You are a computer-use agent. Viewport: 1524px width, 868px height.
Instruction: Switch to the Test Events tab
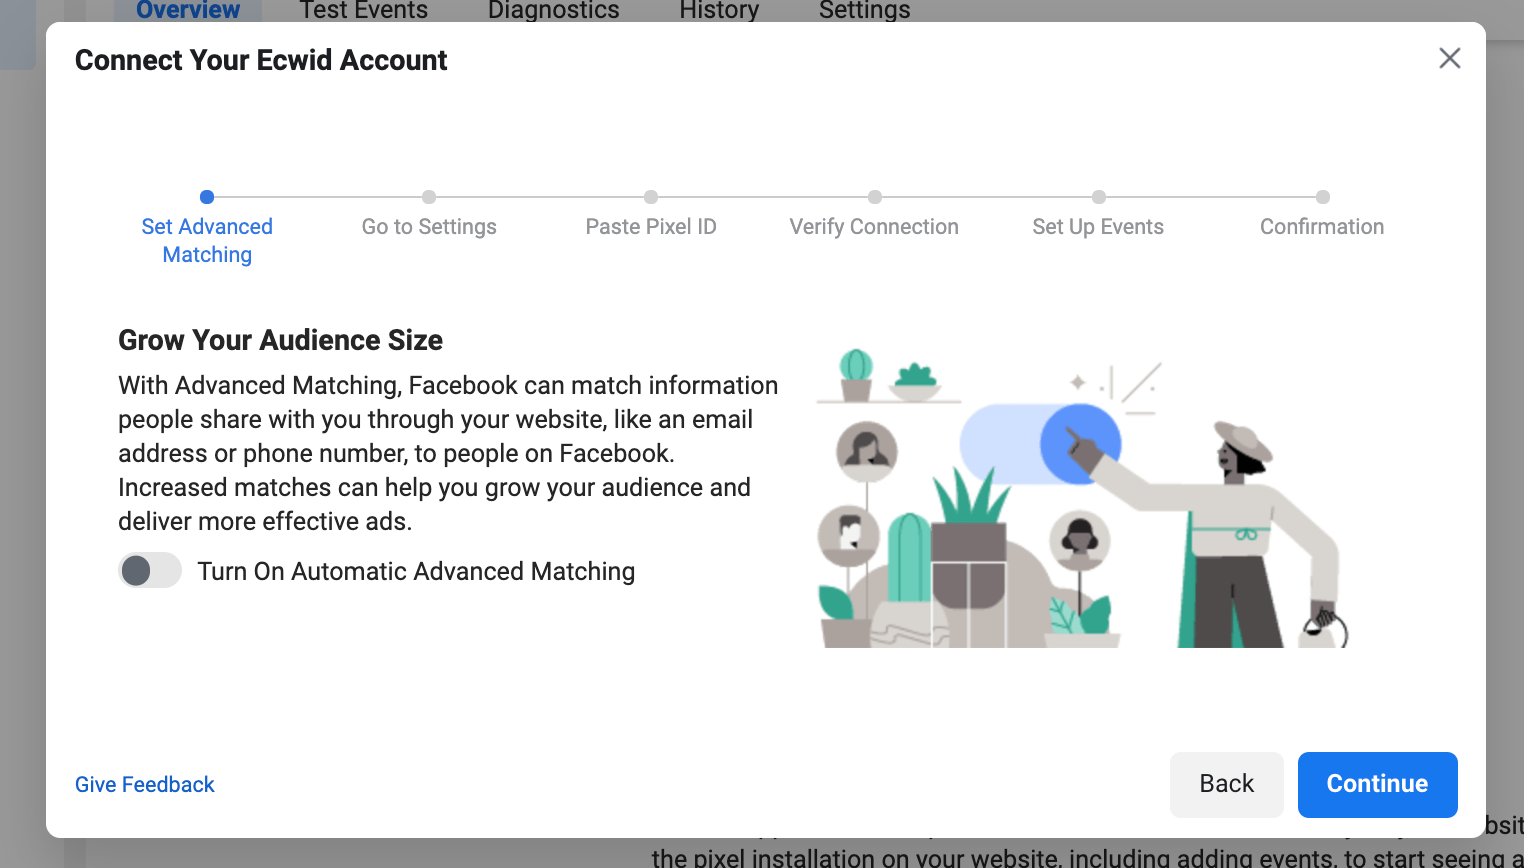pyautogui.click(x=363, y=11)
